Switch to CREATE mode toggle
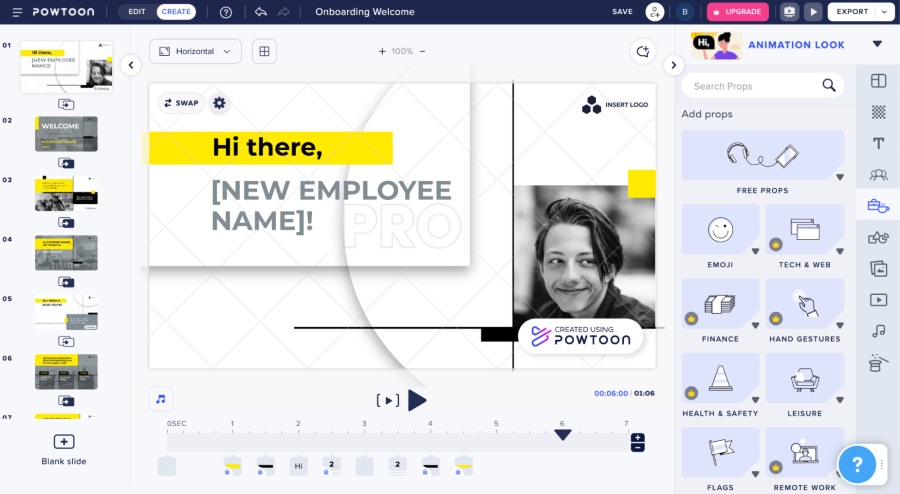Image resolution: width=900 pixels, height=494 pixels. tap(176, 12)
